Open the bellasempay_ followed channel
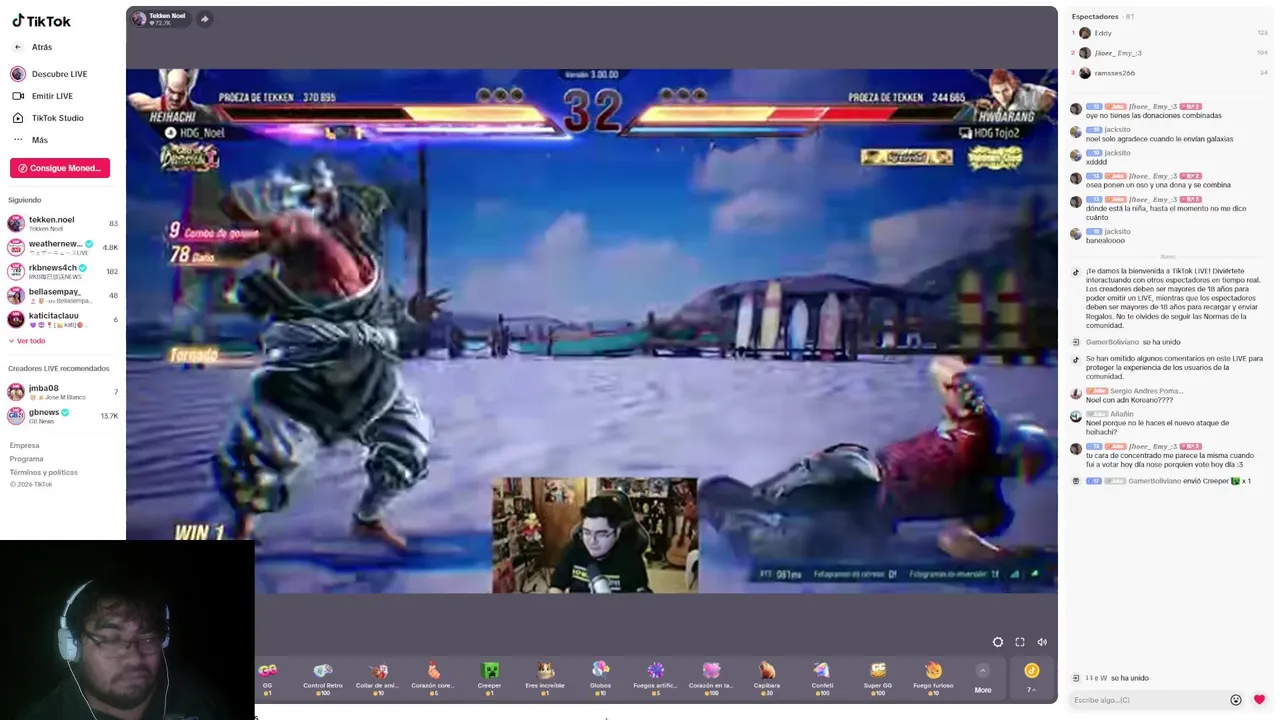This screenshot has height=720, width=1280. coord(62,295)
